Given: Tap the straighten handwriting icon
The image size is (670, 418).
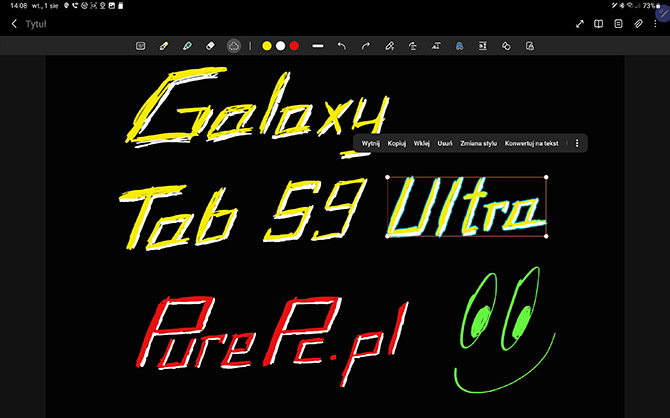Looking at the screenshot, I should pos(413,46).
